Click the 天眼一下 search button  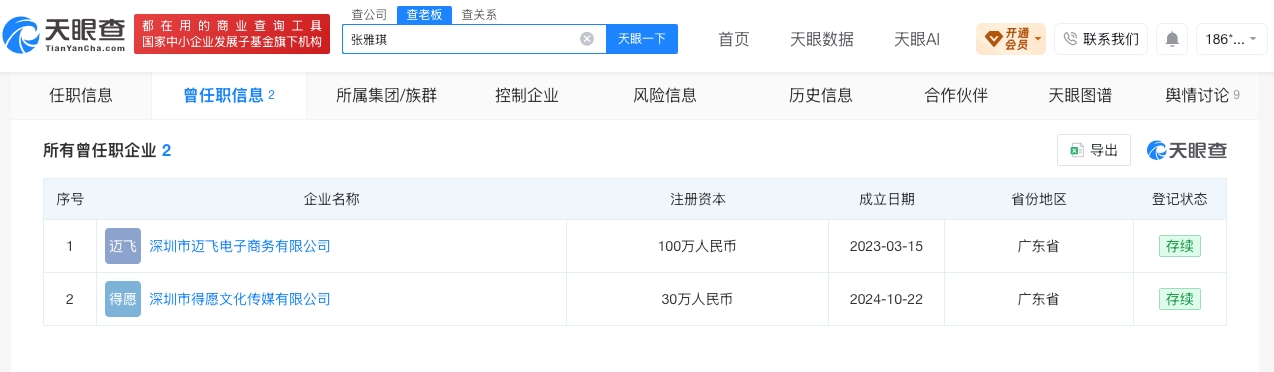coord(642,39)
